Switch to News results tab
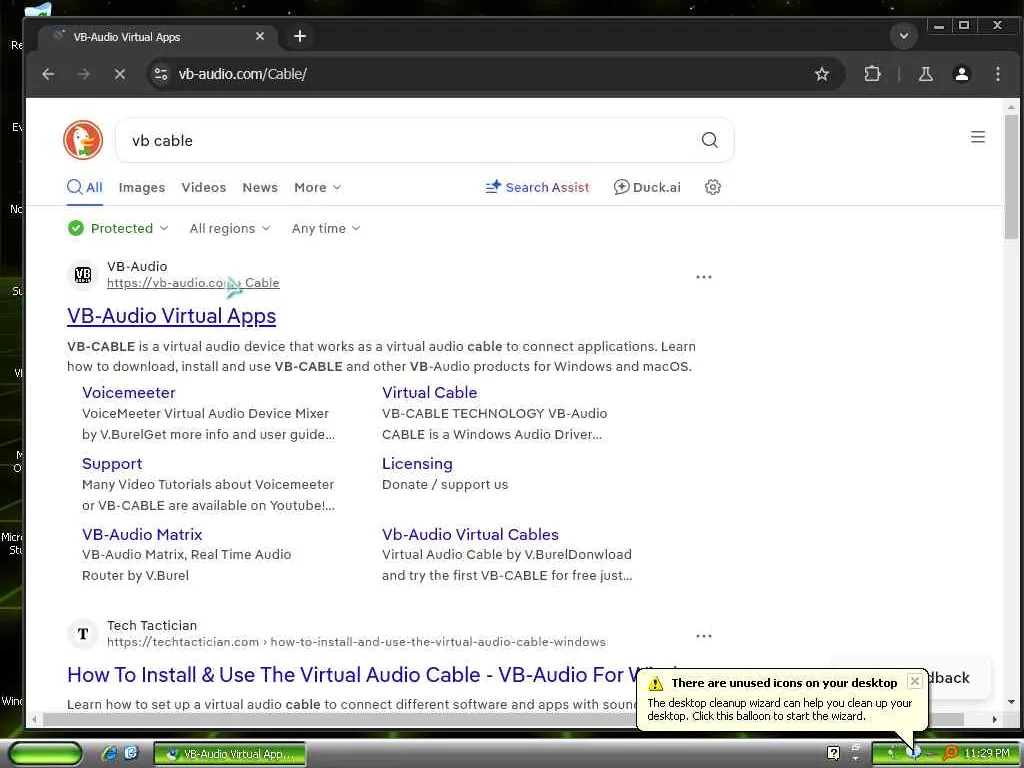1024x768 pixels. 260,187
